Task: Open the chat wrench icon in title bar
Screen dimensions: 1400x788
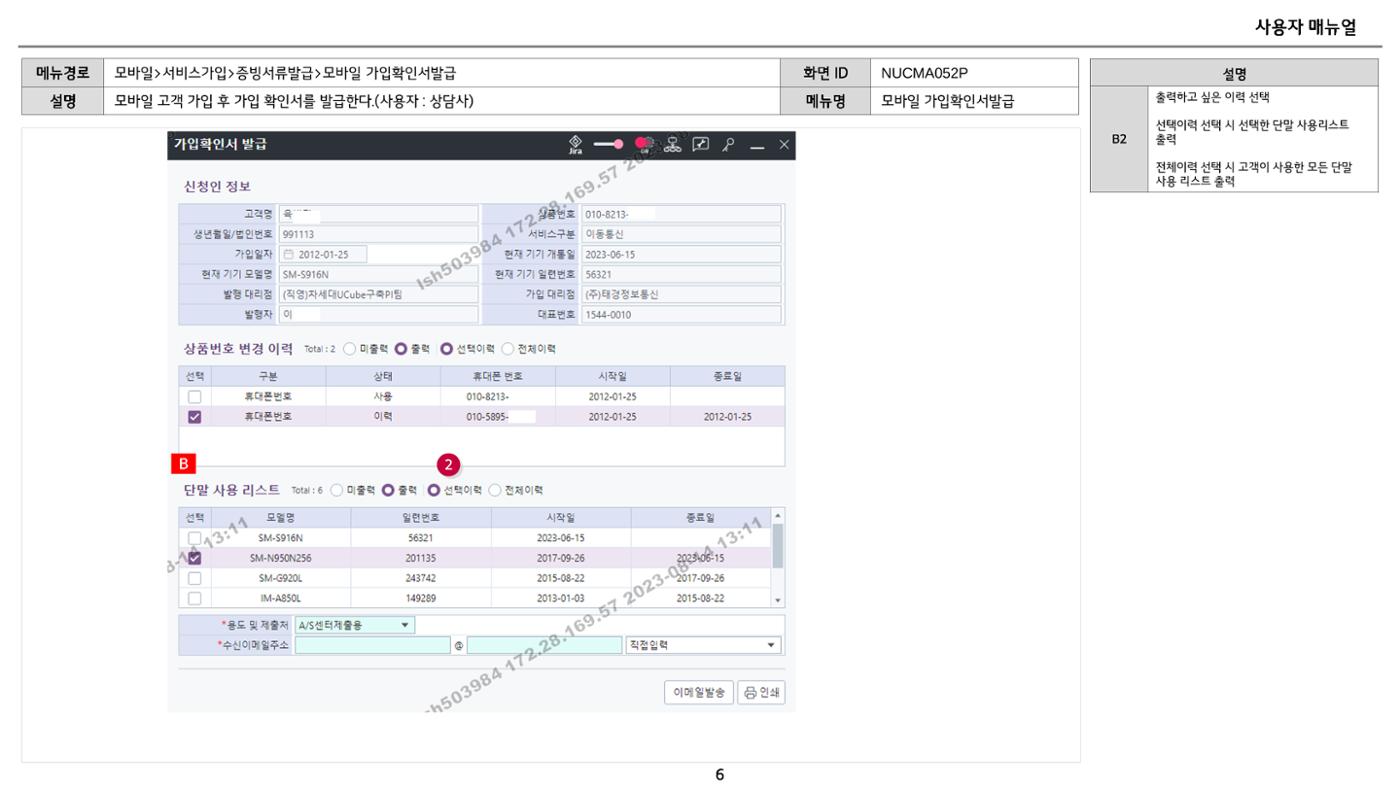Action: 702,145
